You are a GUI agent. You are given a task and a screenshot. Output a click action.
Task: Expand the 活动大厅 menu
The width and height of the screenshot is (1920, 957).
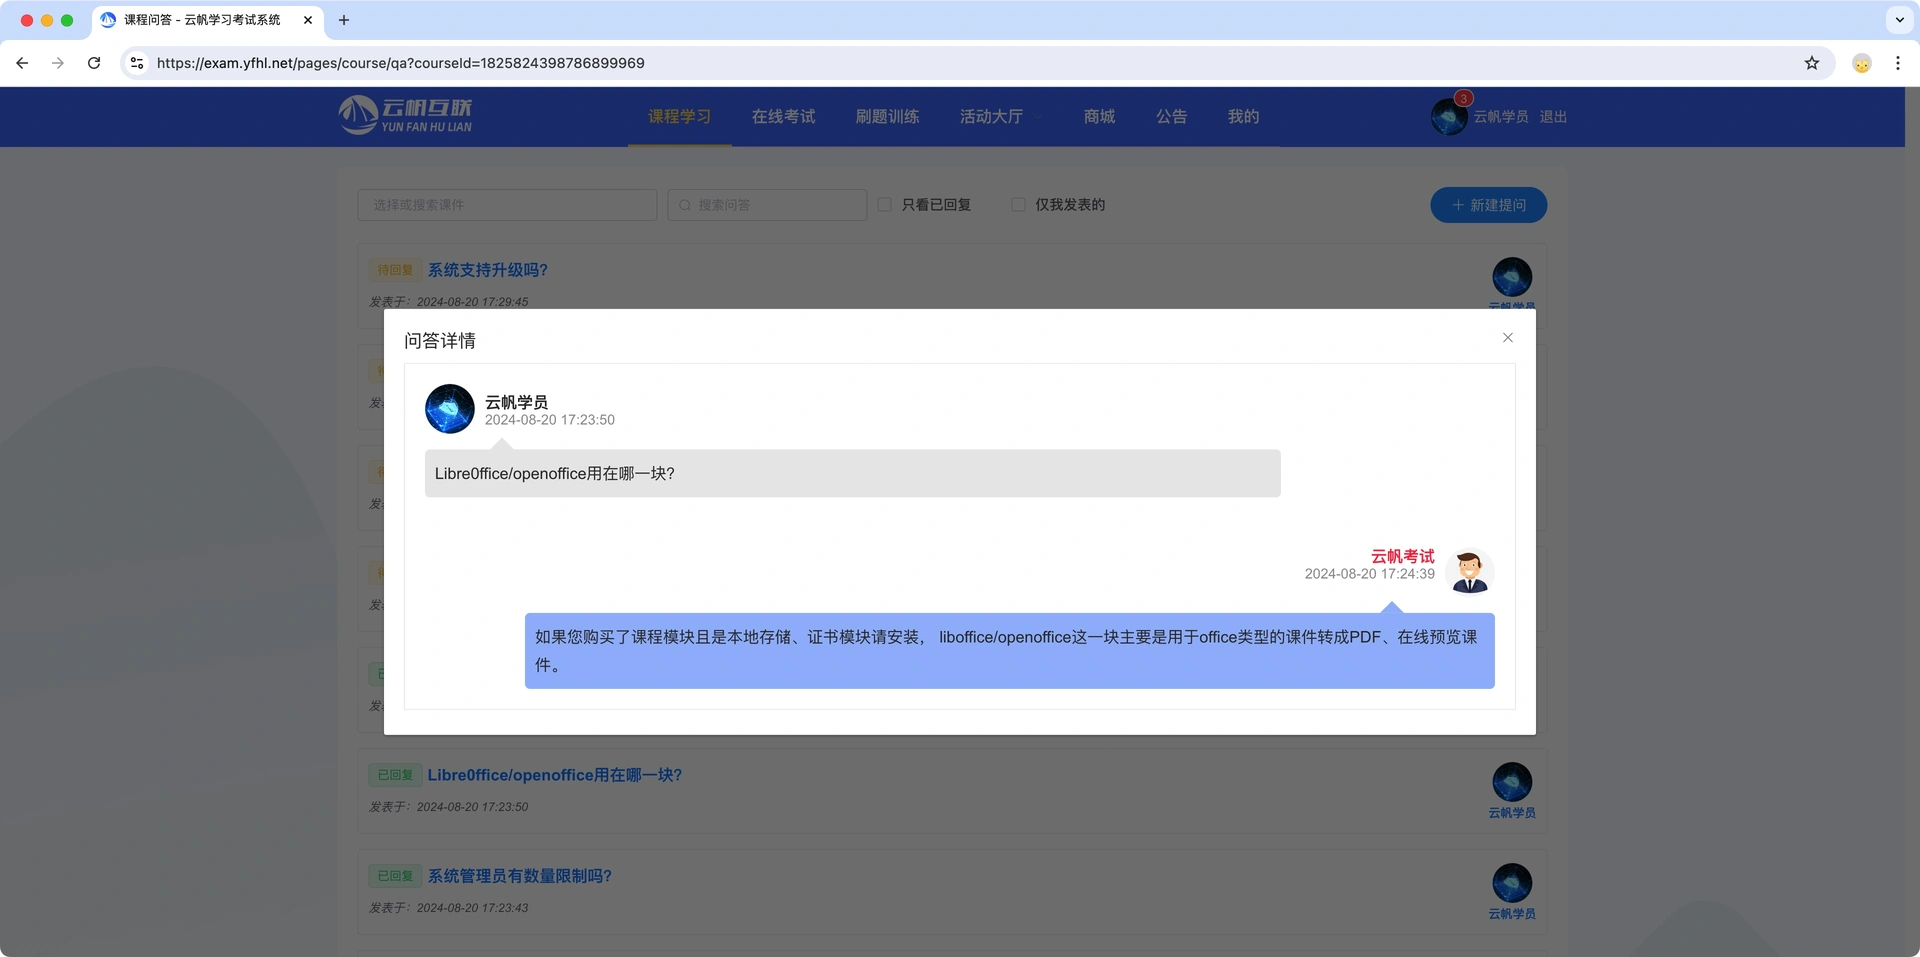(x=1001, y=117)
